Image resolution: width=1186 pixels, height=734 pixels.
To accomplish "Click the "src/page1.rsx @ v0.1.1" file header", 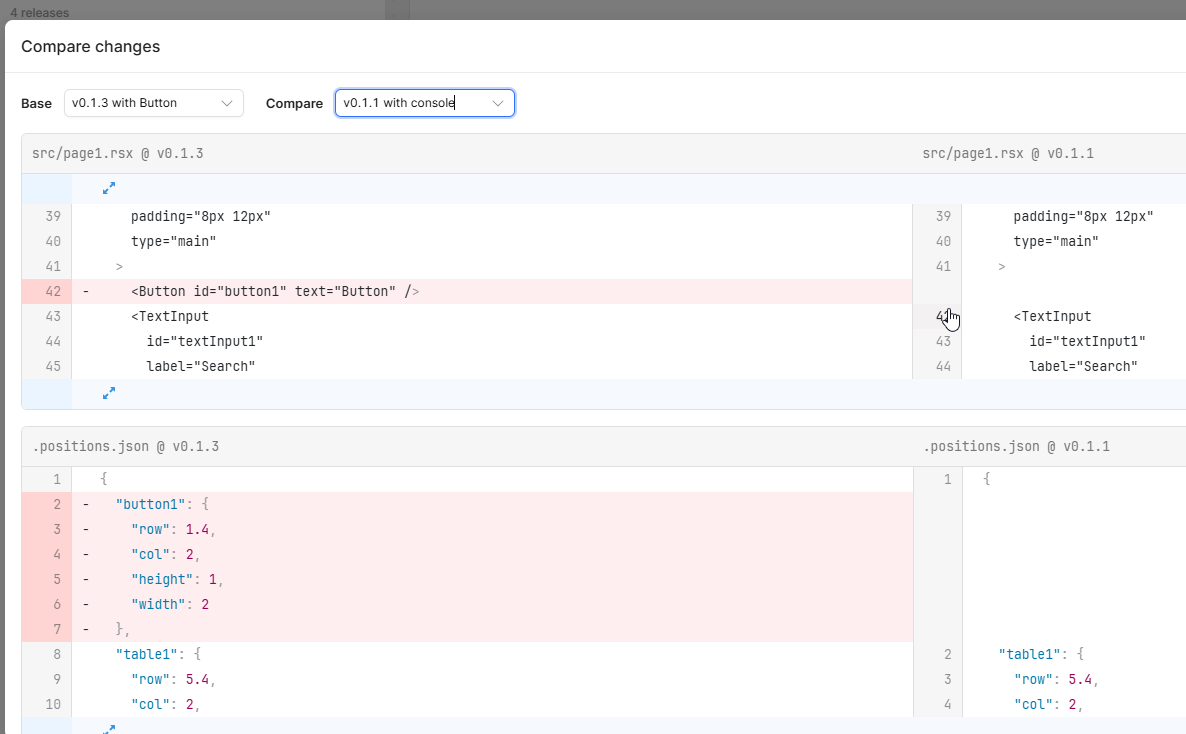I will 1008,154.
